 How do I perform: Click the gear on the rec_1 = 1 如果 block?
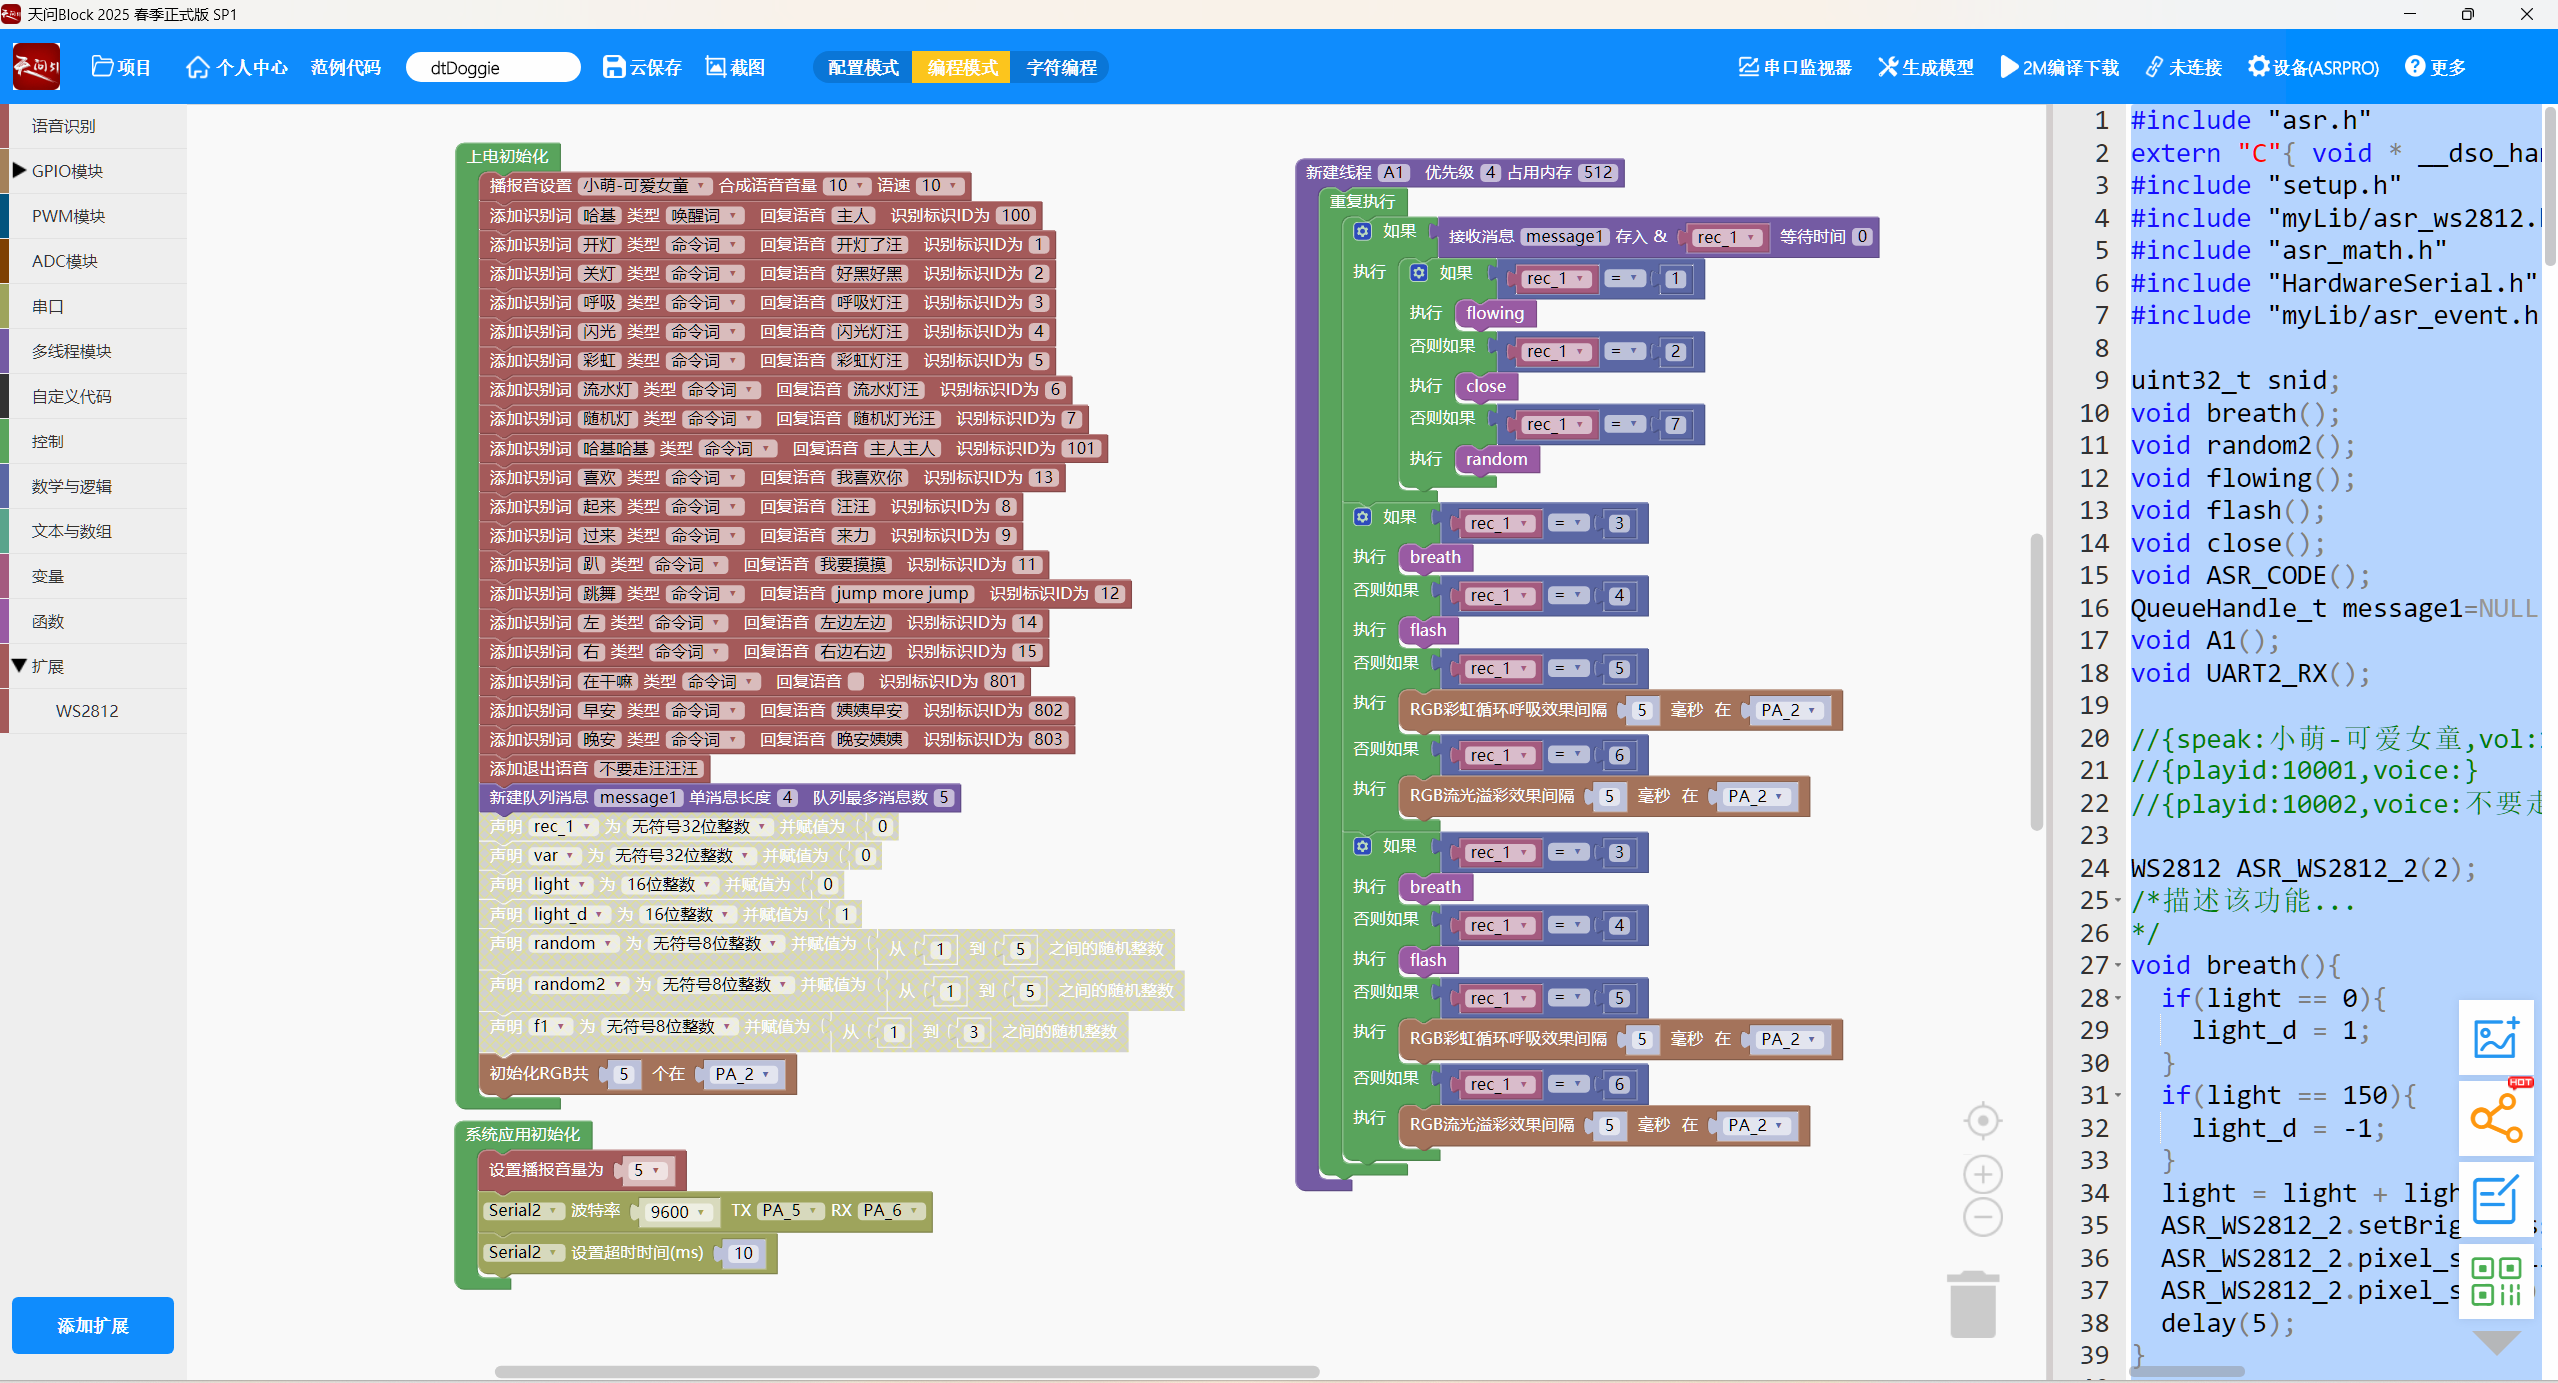1418,272
